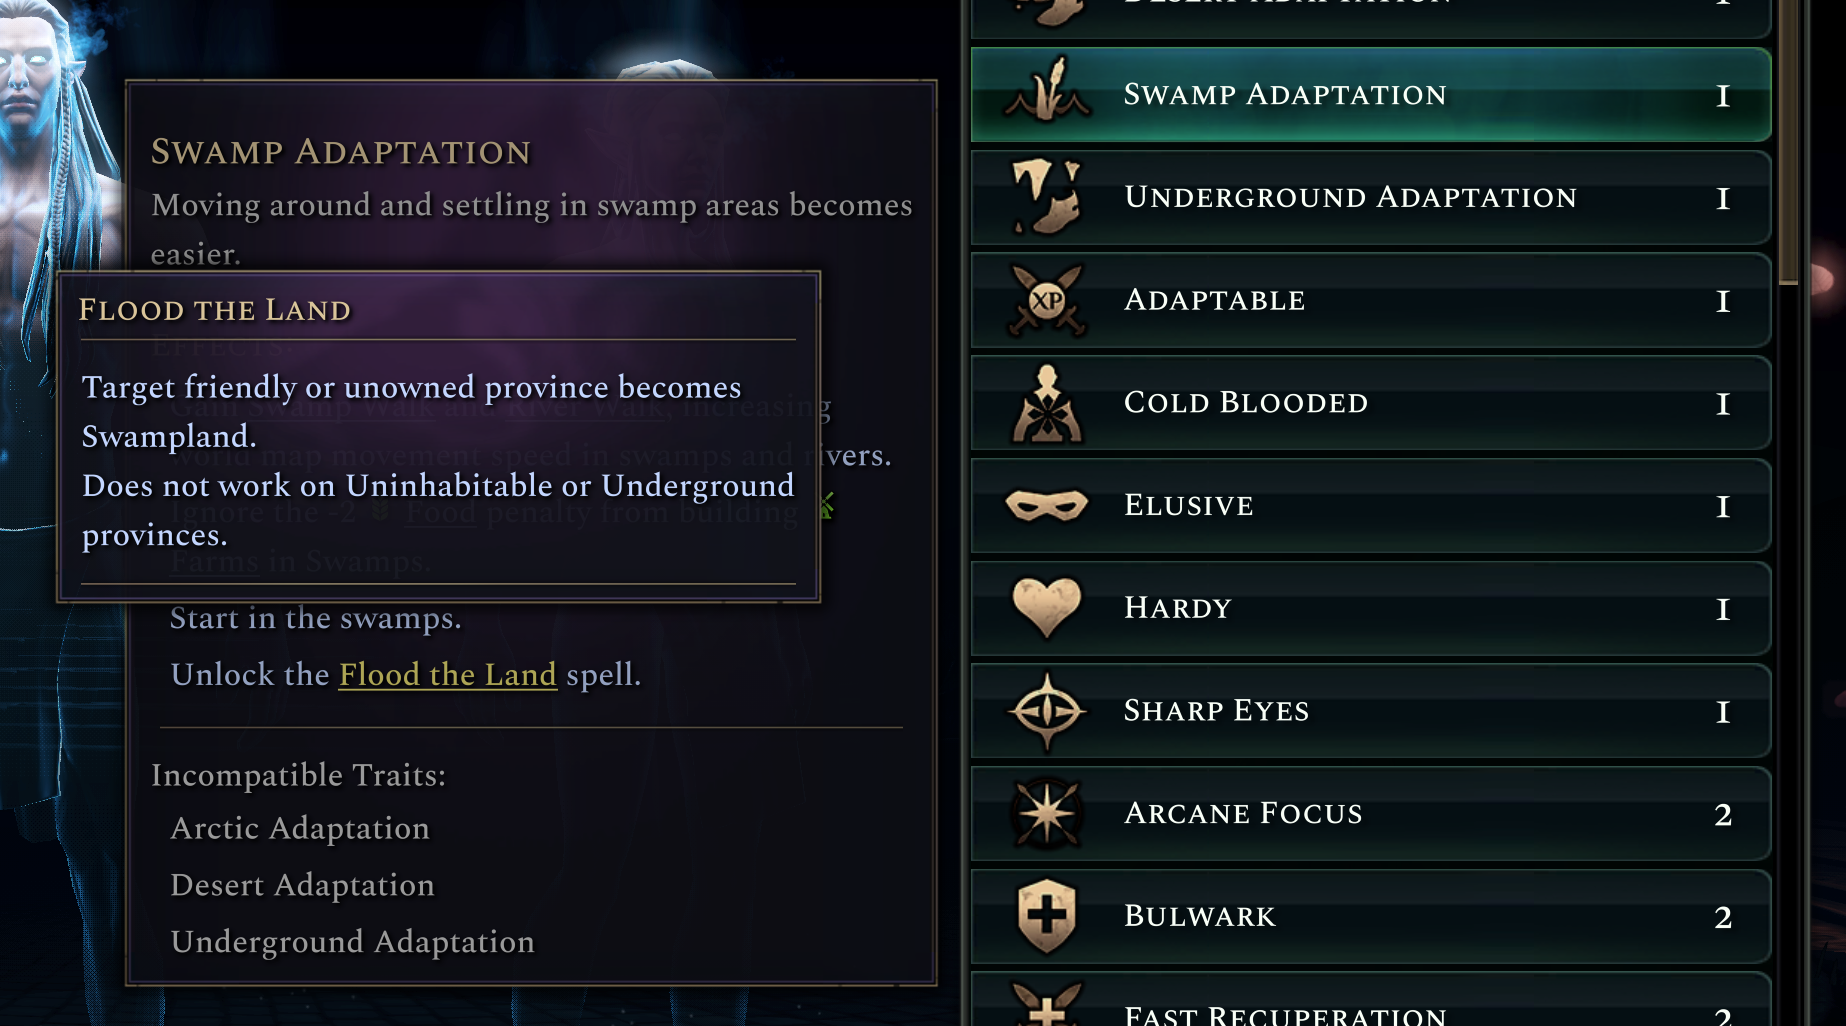Click the Hardy heart icon
Viewport: 1846px width, 1026px height.
click(x=1047, y=608)
